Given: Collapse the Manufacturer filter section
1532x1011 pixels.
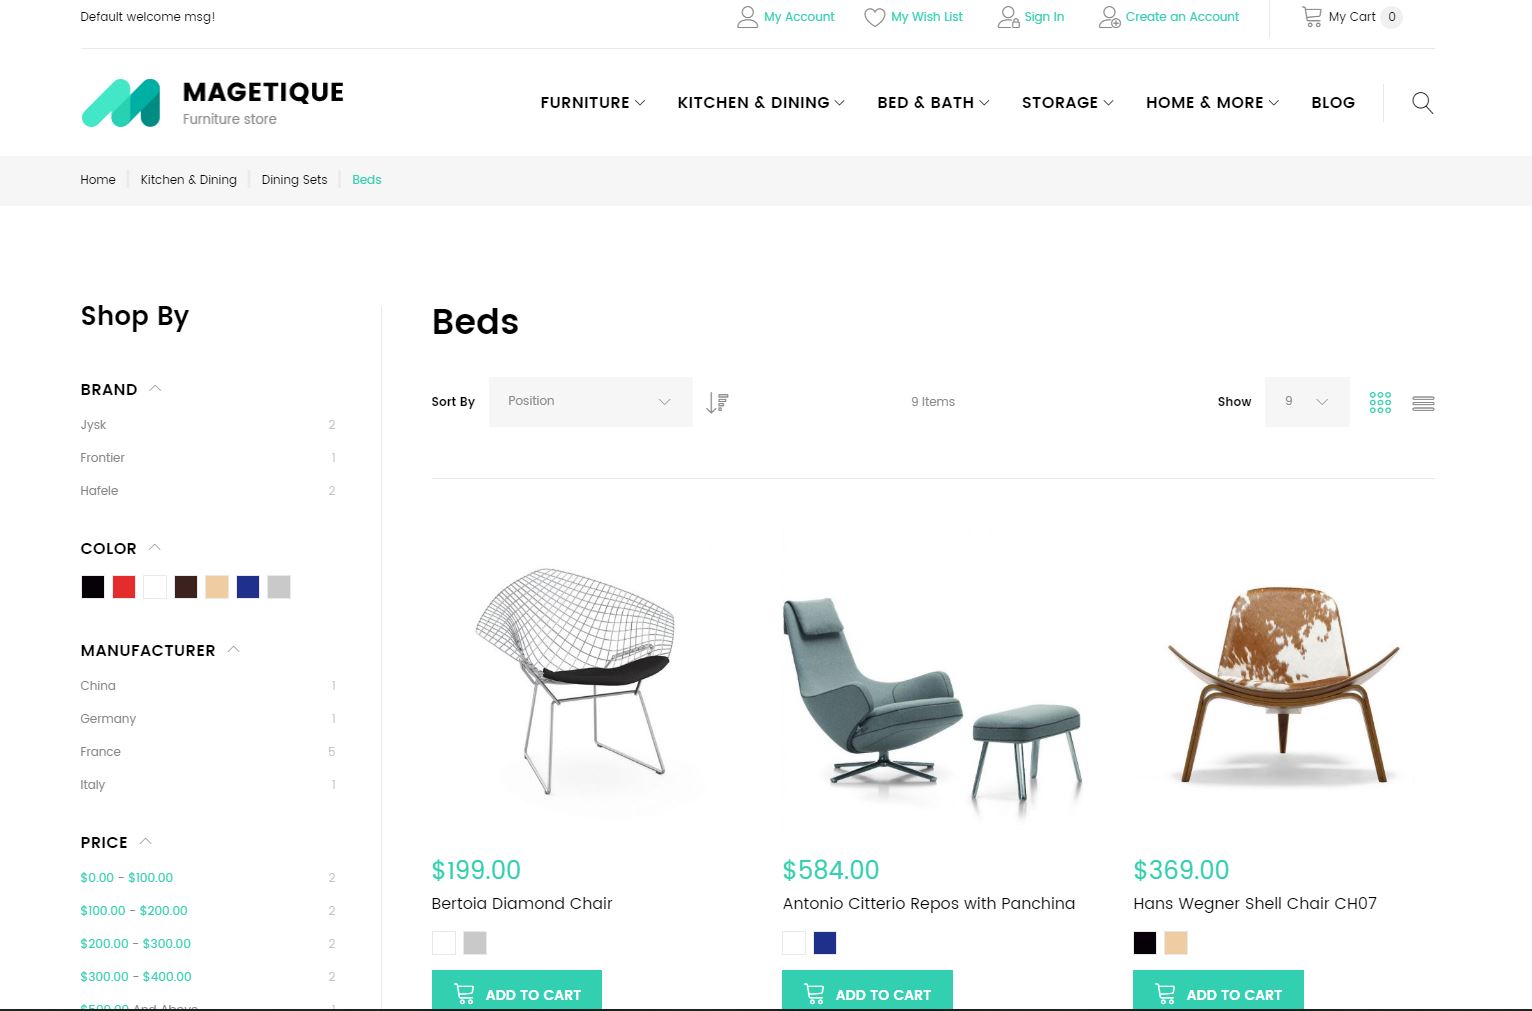Looking at the screenshot, I should (x=234, y=650).
